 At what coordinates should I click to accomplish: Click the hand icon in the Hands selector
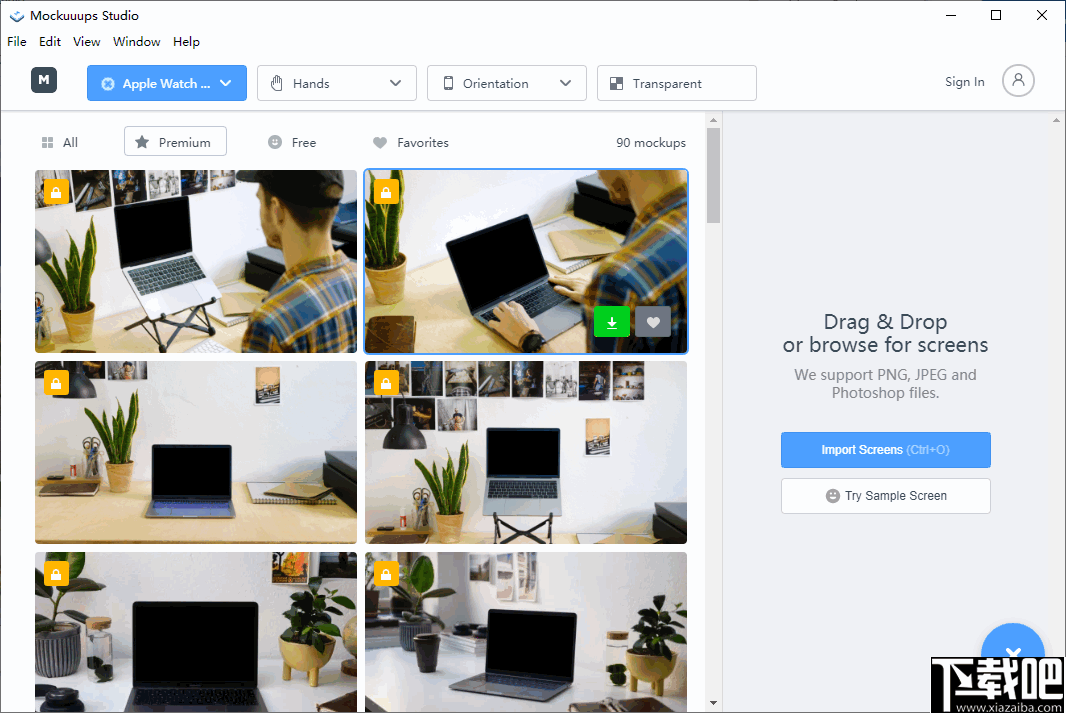(276, 83)
